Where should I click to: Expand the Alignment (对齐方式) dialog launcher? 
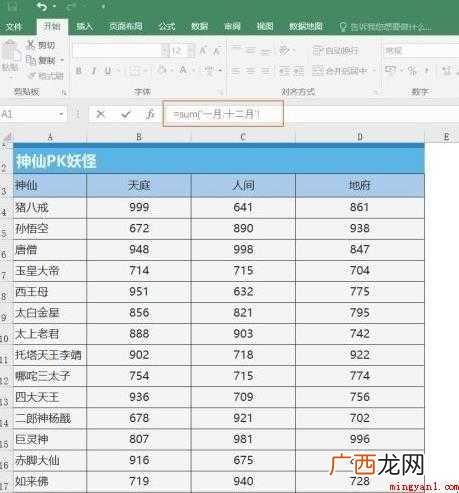376,92
